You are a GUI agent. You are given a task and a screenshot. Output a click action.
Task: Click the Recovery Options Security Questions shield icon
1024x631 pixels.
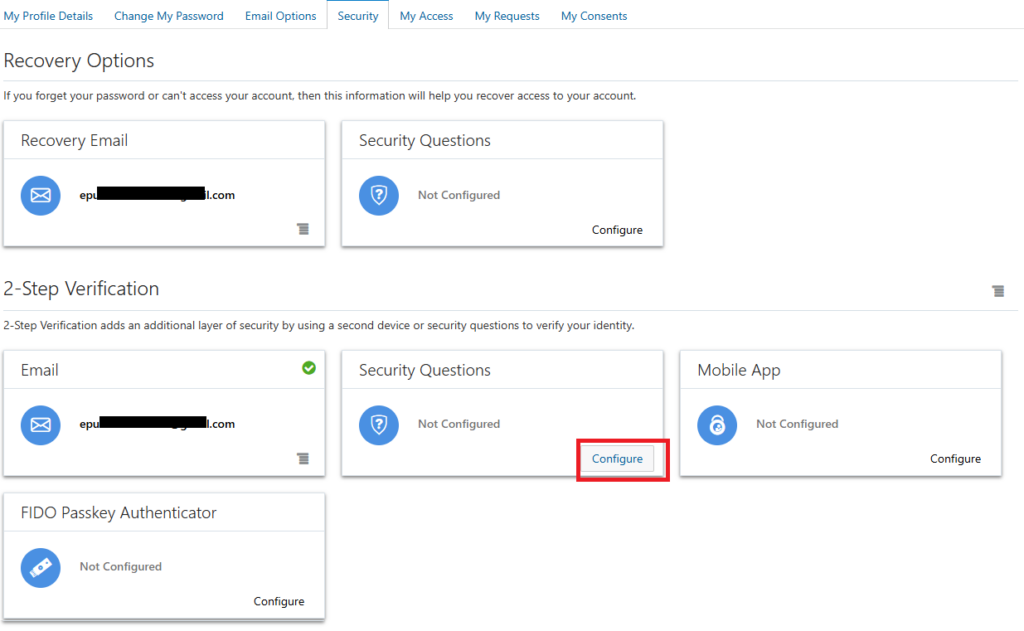point(379,195)
